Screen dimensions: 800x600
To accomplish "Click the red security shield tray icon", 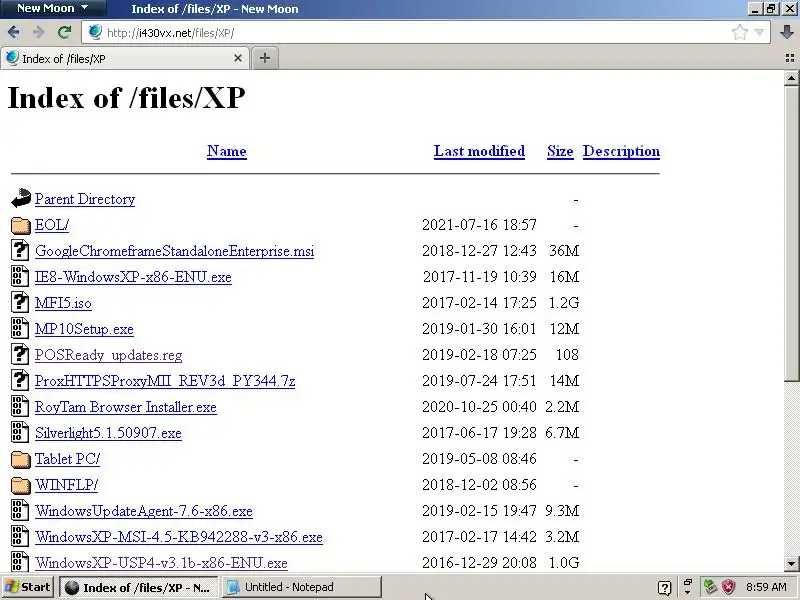I will pyautogui.click(x=729, y=587).
